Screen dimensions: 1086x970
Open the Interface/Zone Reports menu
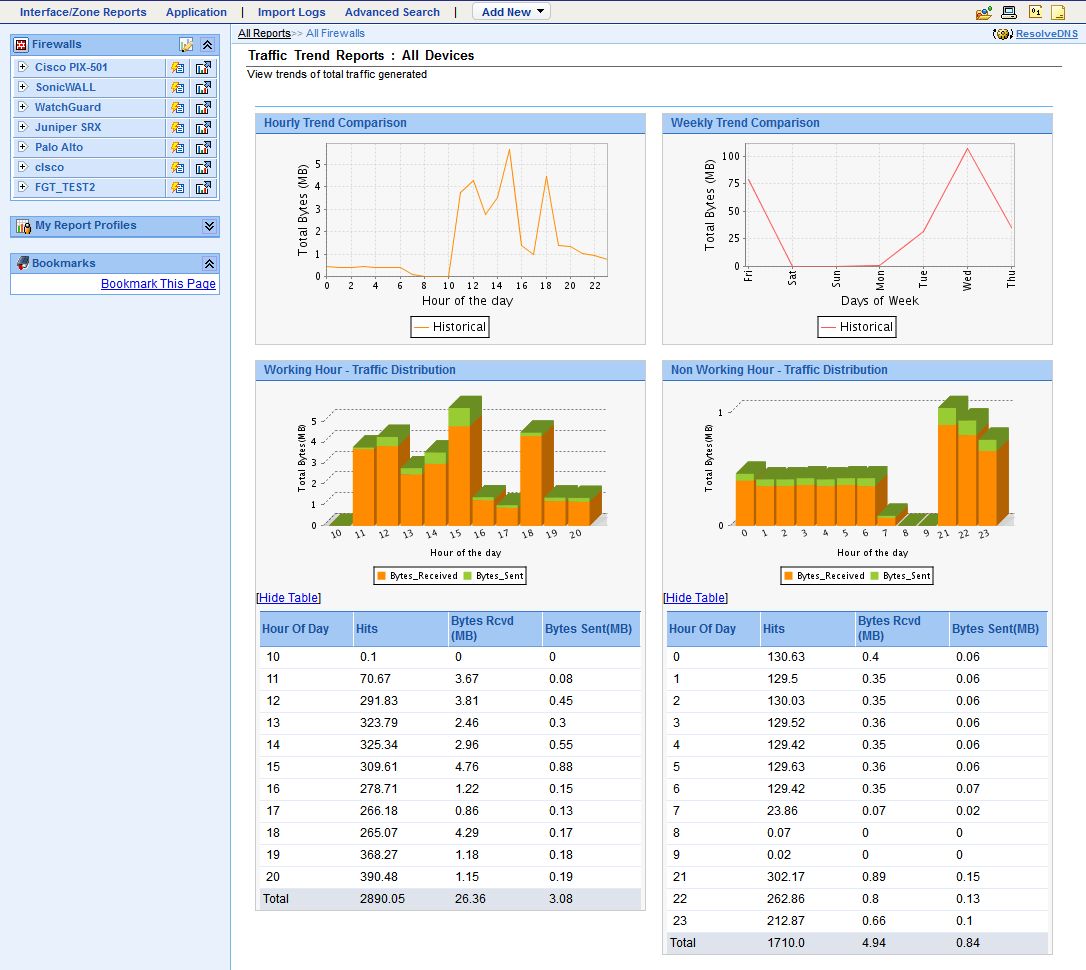coord(83,12)
